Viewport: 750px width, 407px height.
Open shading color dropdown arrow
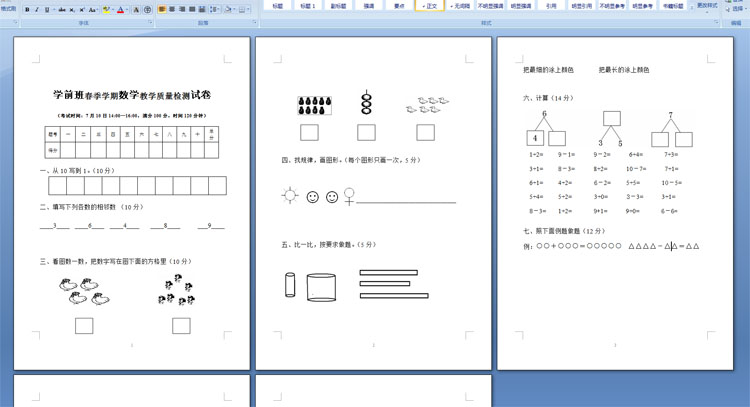point(234,10)
